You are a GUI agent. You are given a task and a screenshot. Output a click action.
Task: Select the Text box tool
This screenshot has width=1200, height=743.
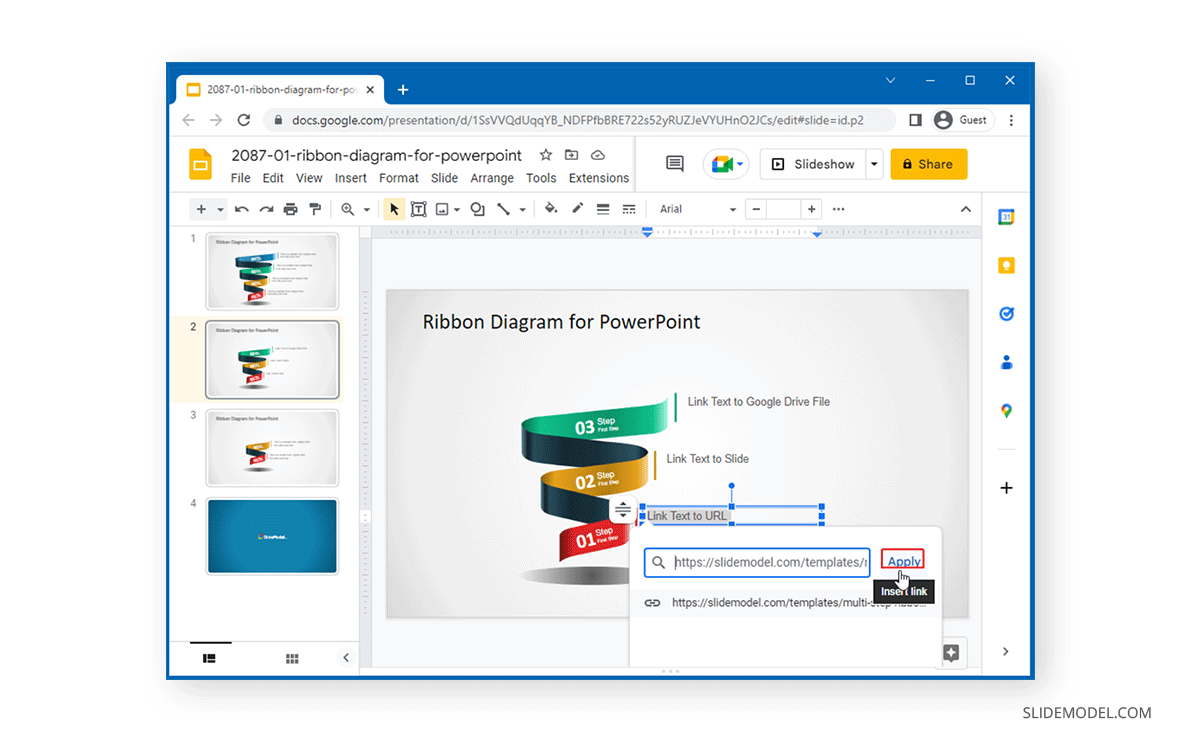[419, 209]
